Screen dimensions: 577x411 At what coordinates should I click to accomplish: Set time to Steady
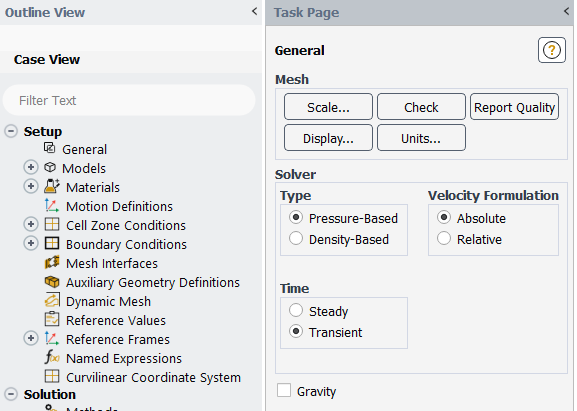(296, 311)
